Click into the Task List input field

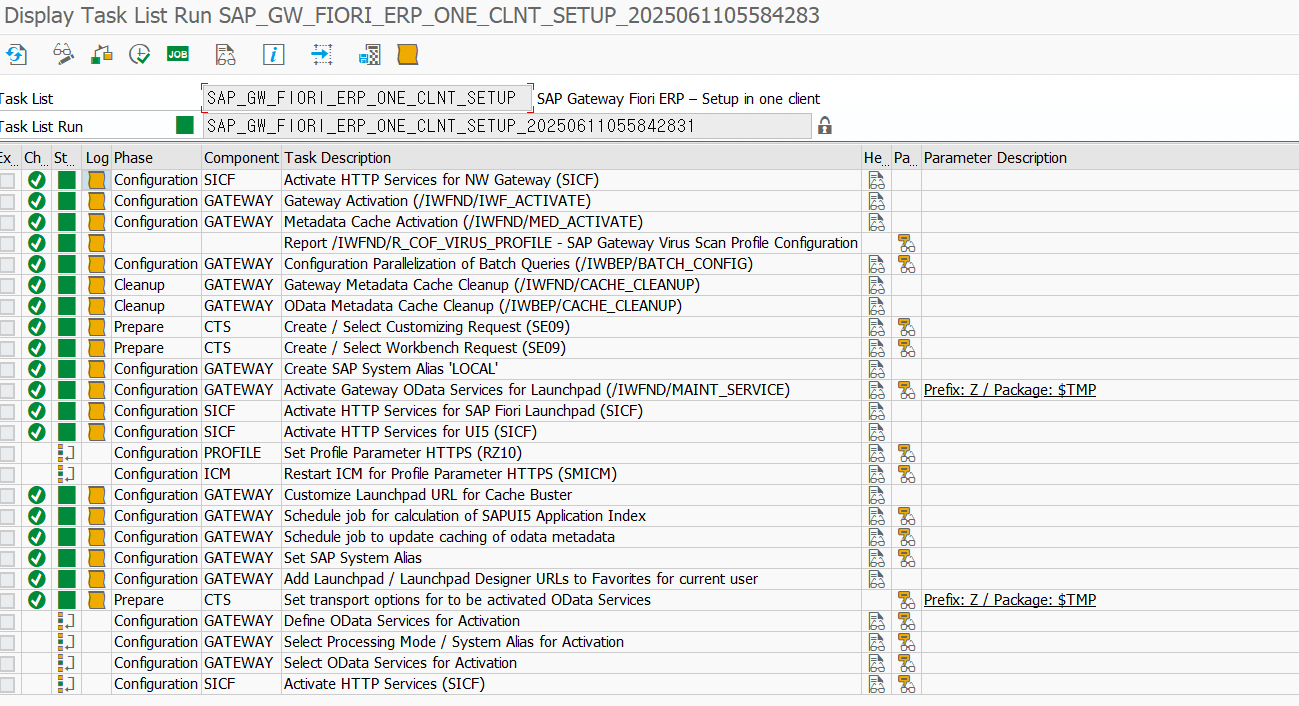[x=367, y=98]
